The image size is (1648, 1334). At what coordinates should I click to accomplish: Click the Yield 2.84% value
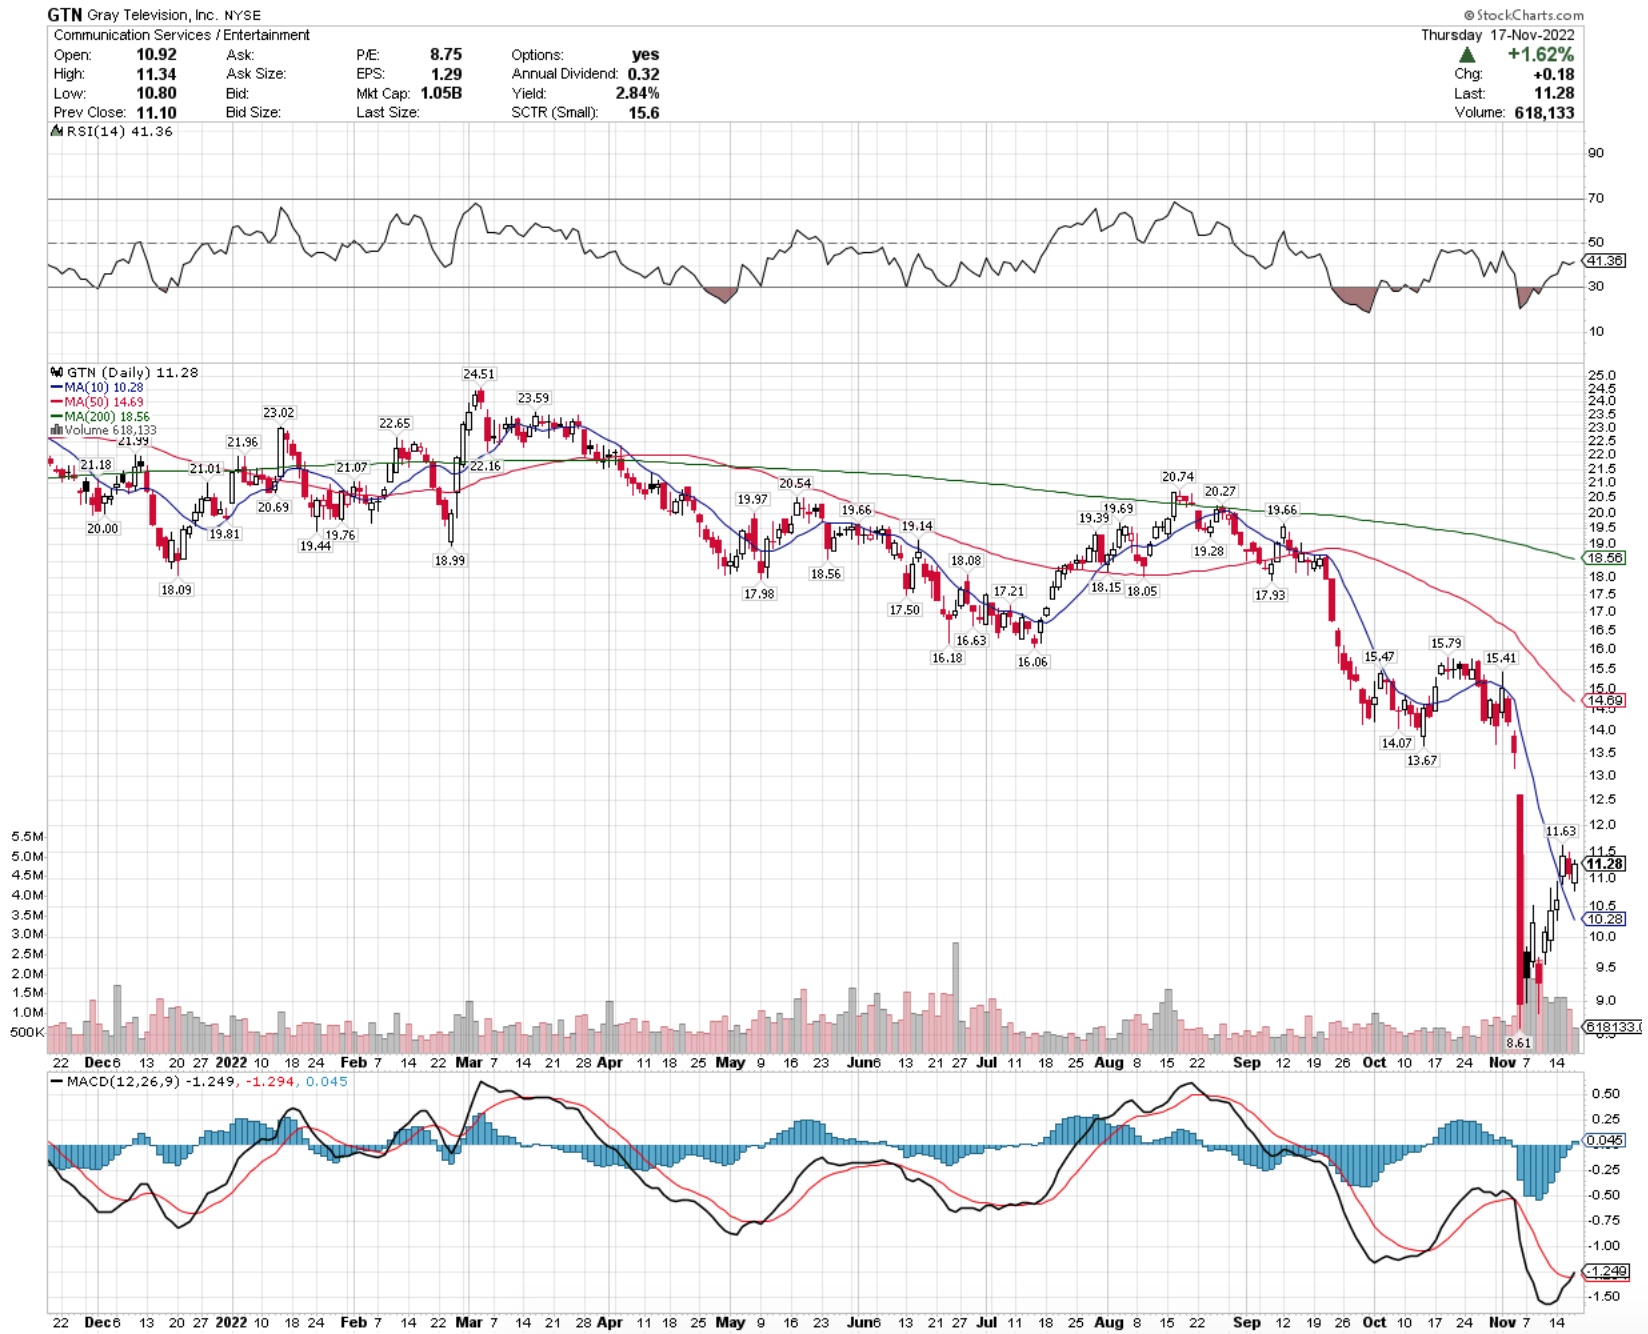(x=637, y=93)
